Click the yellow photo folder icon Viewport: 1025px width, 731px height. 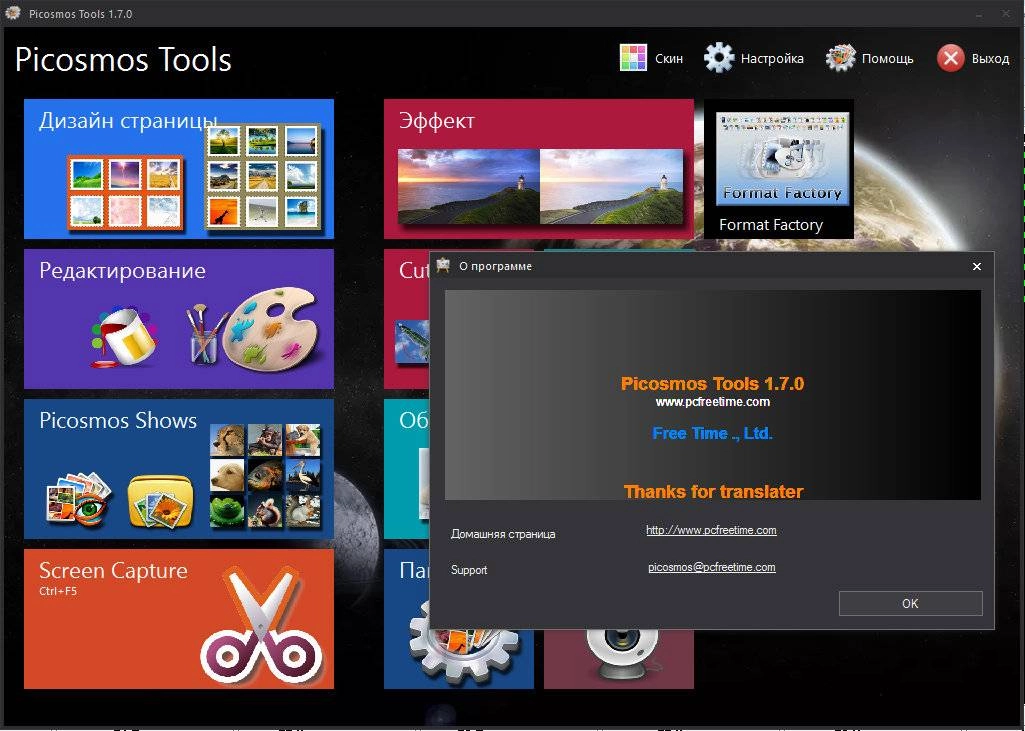161,501
